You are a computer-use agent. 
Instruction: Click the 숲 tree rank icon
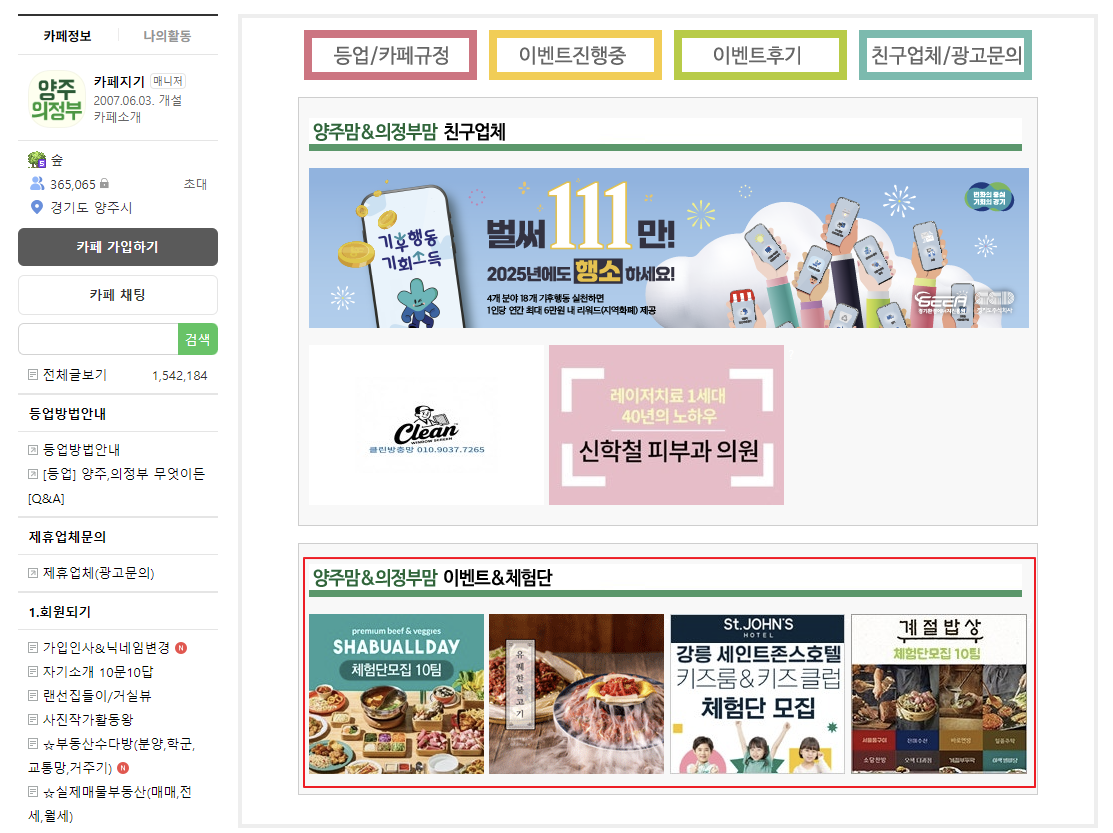(37, 160)
